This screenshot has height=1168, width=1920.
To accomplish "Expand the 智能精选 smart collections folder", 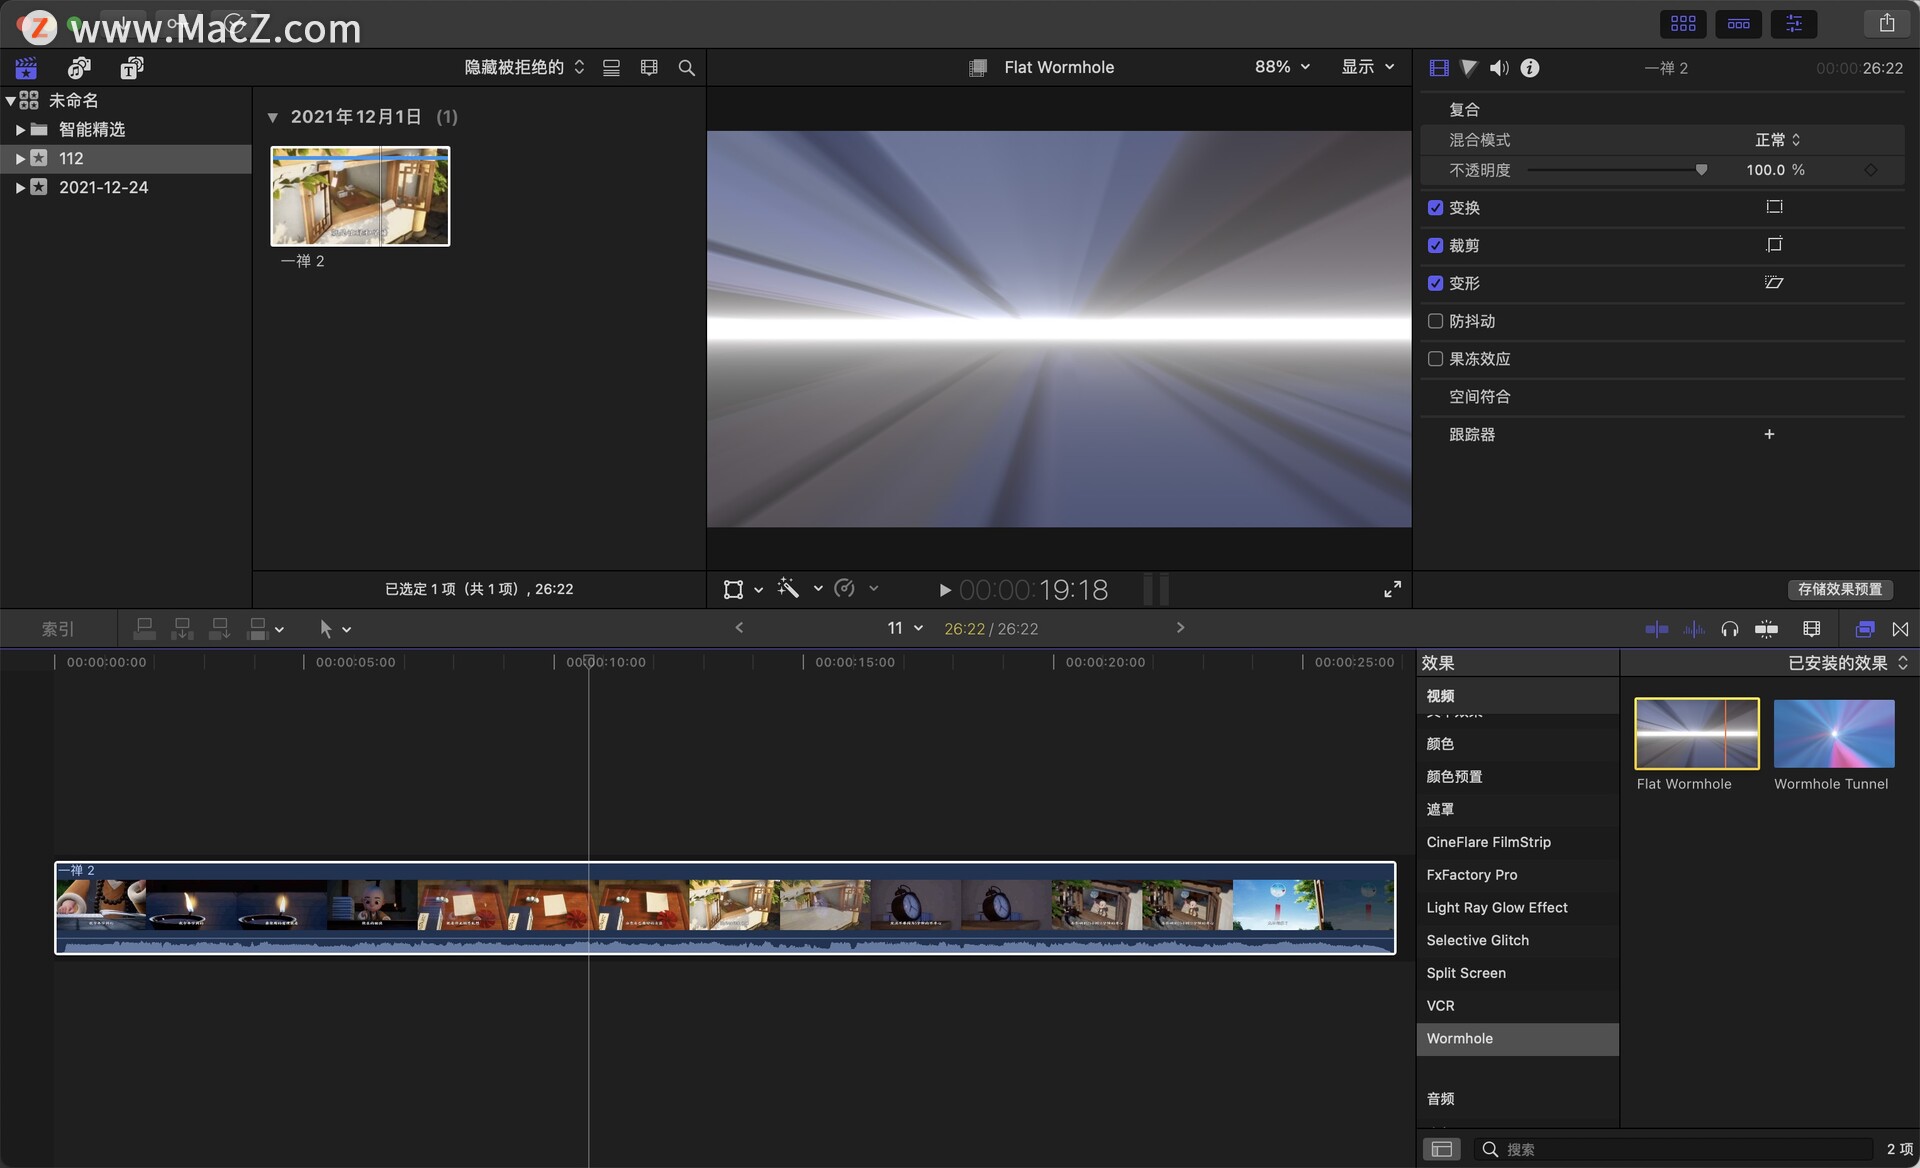I will [x=20, y=130].
